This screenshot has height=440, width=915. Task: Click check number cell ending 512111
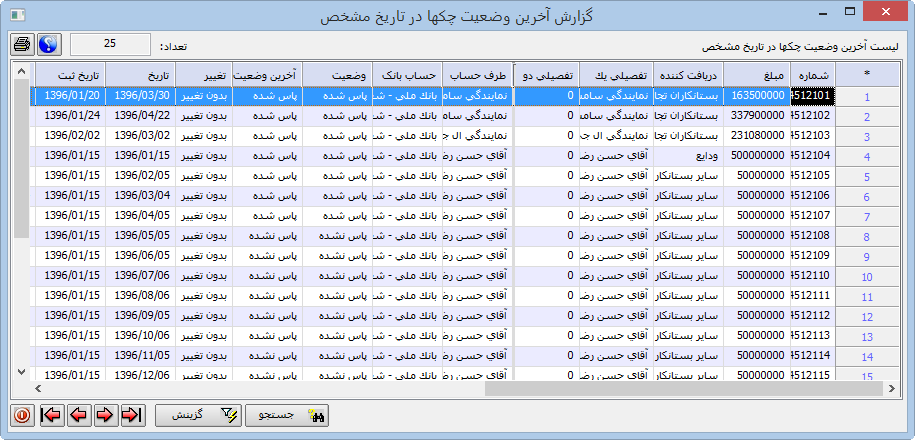[x=813, y=296]
